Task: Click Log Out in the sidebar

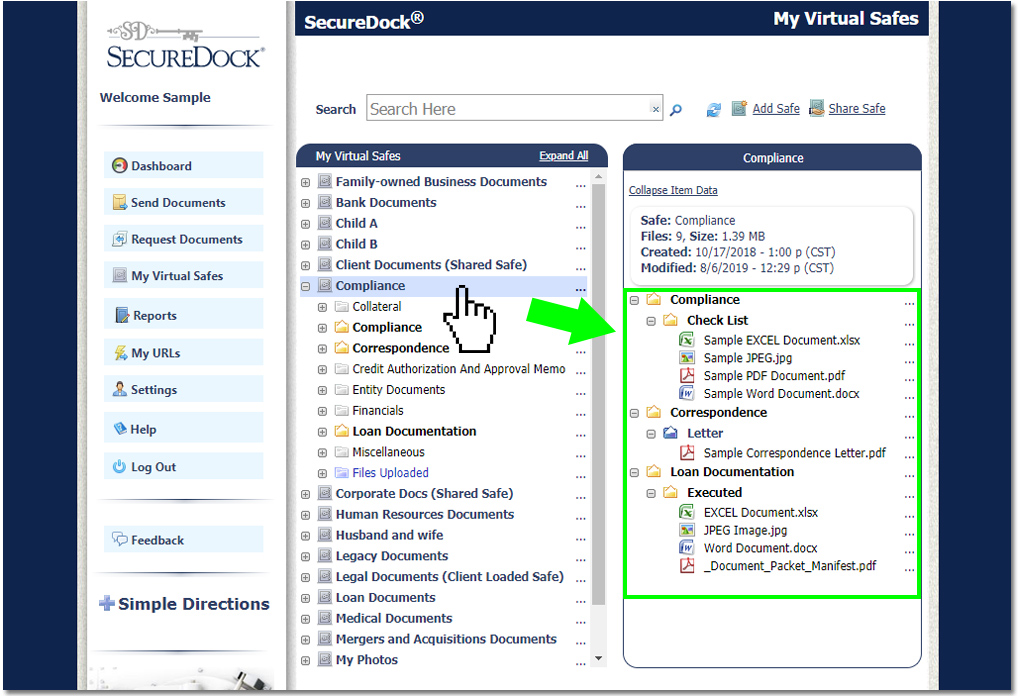Action: (x=184, y=466)
